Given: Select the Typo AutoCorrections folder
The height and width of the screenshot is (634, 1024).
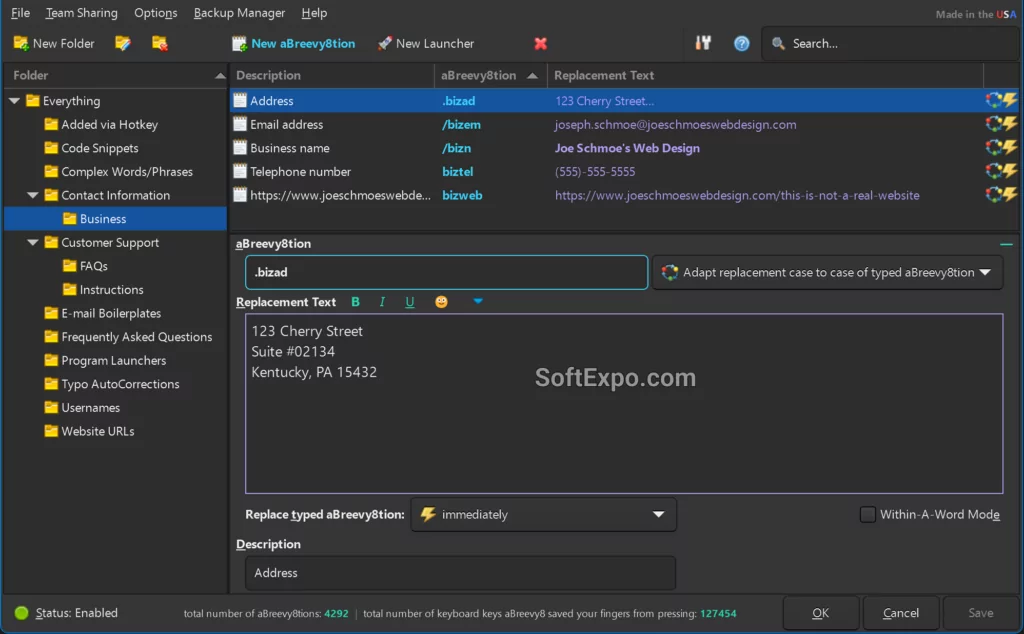Looking at the screenshot, I should click(120, 384).
